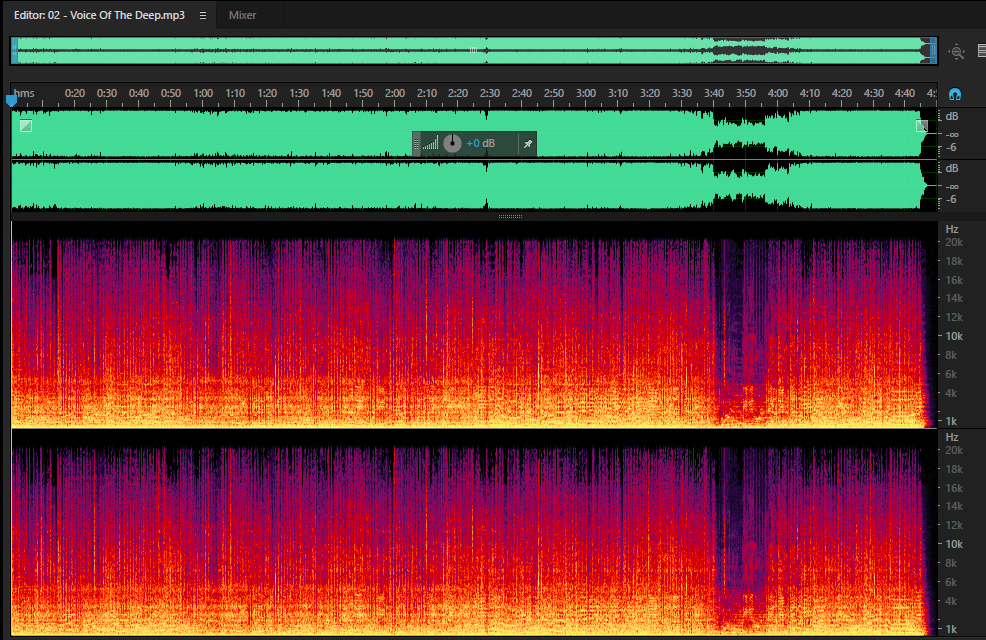986x640 pixels.
Task: Click the lower waveform channel's dB scale label
Action: pos(951,168)
